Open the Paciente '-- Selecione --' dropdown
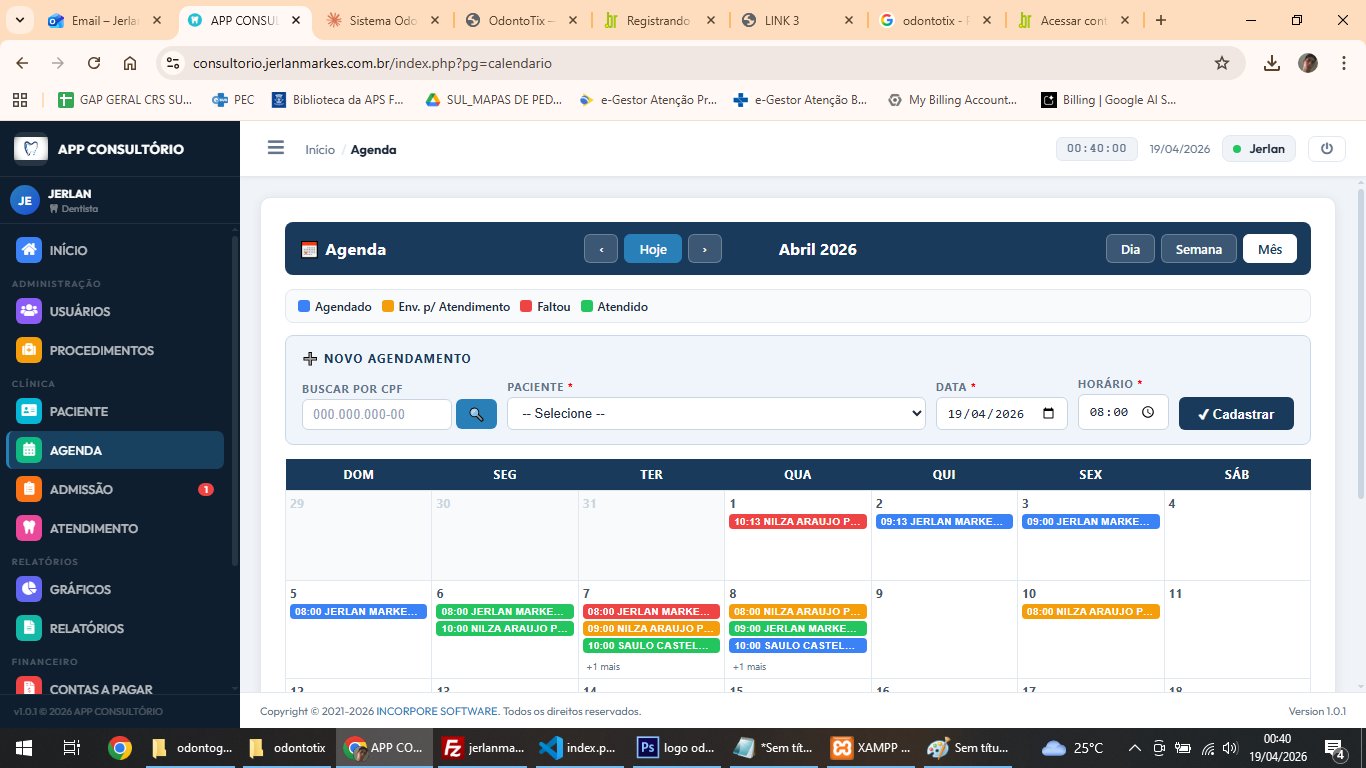Screen dimensions: 1366x768 click(x=714, y=413)
